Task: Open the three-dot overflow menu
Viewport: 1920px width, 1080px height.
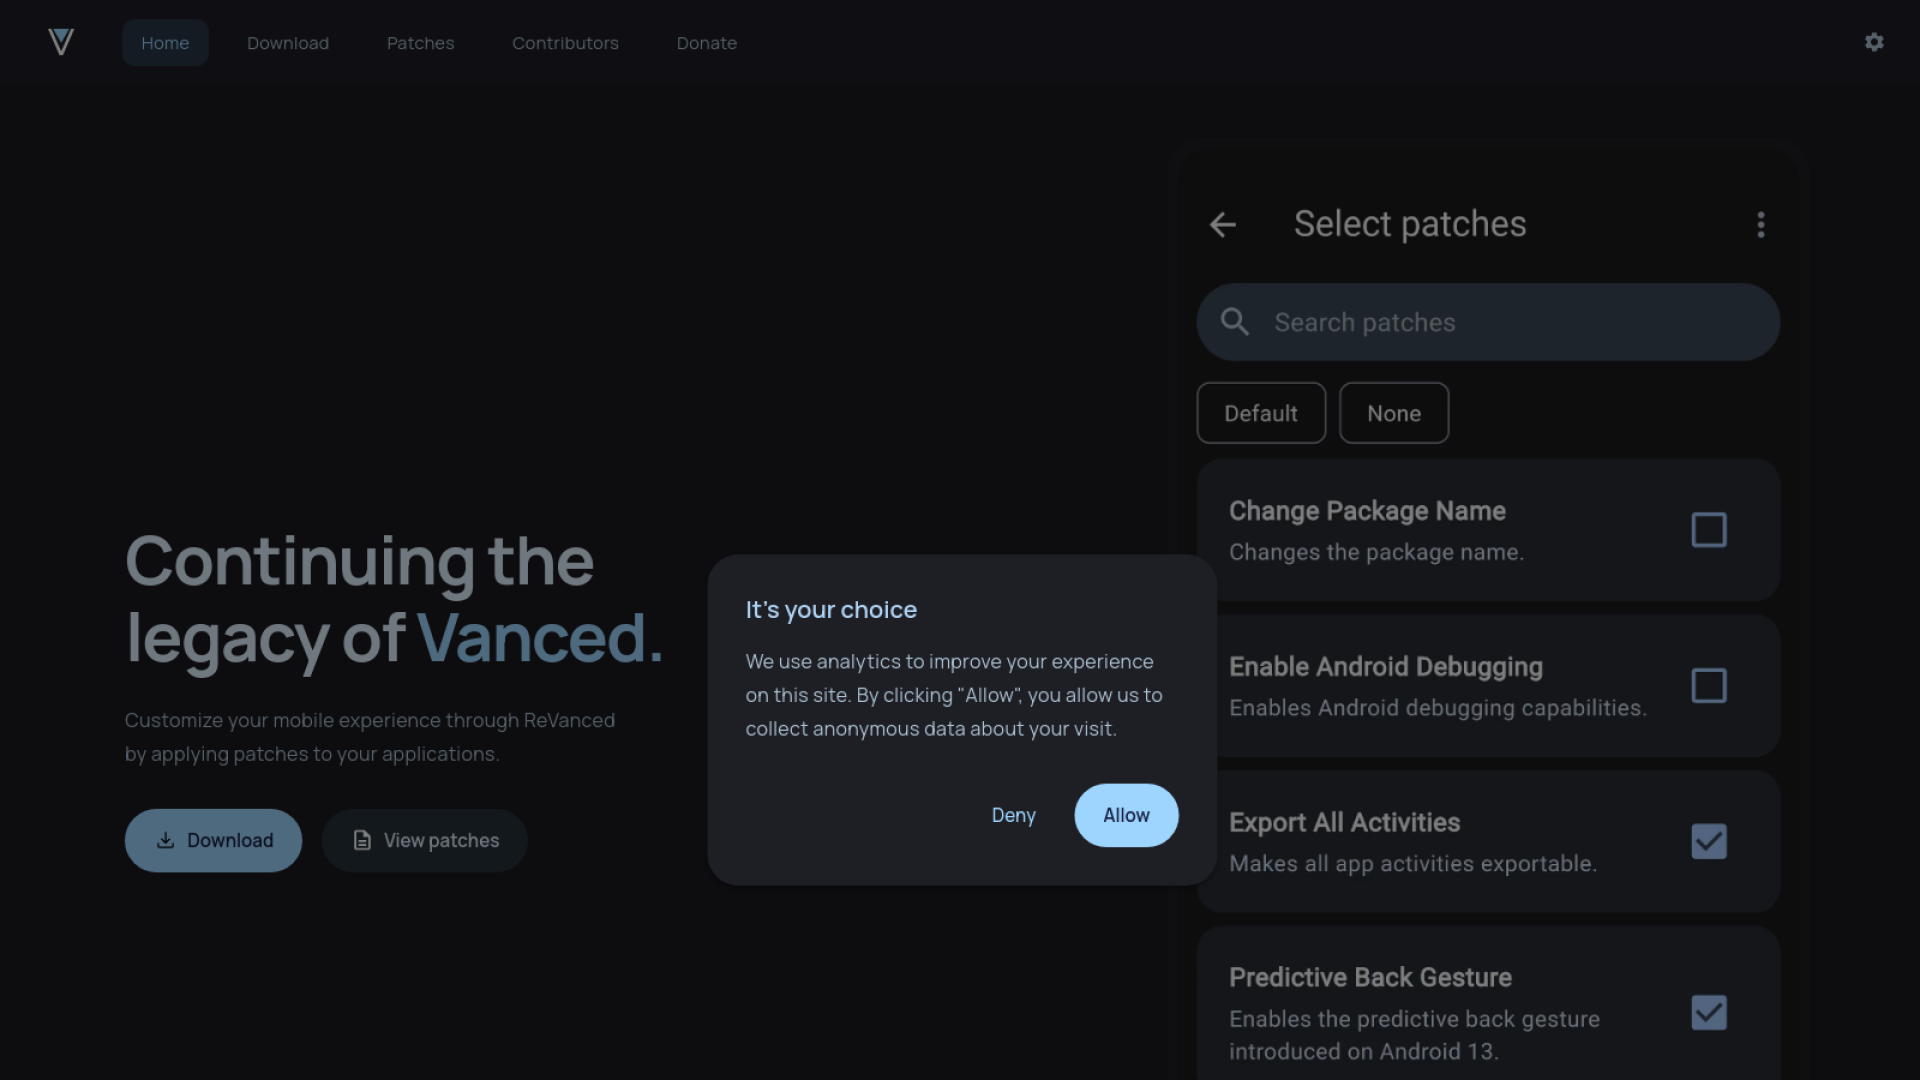Action: pyautogui.click(x=1761, y=225)
